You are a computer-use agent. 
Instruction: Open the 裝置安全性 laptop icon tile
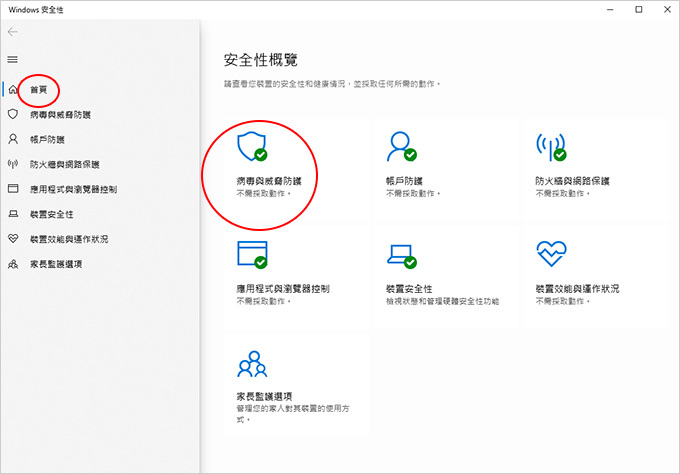[400, 255]
